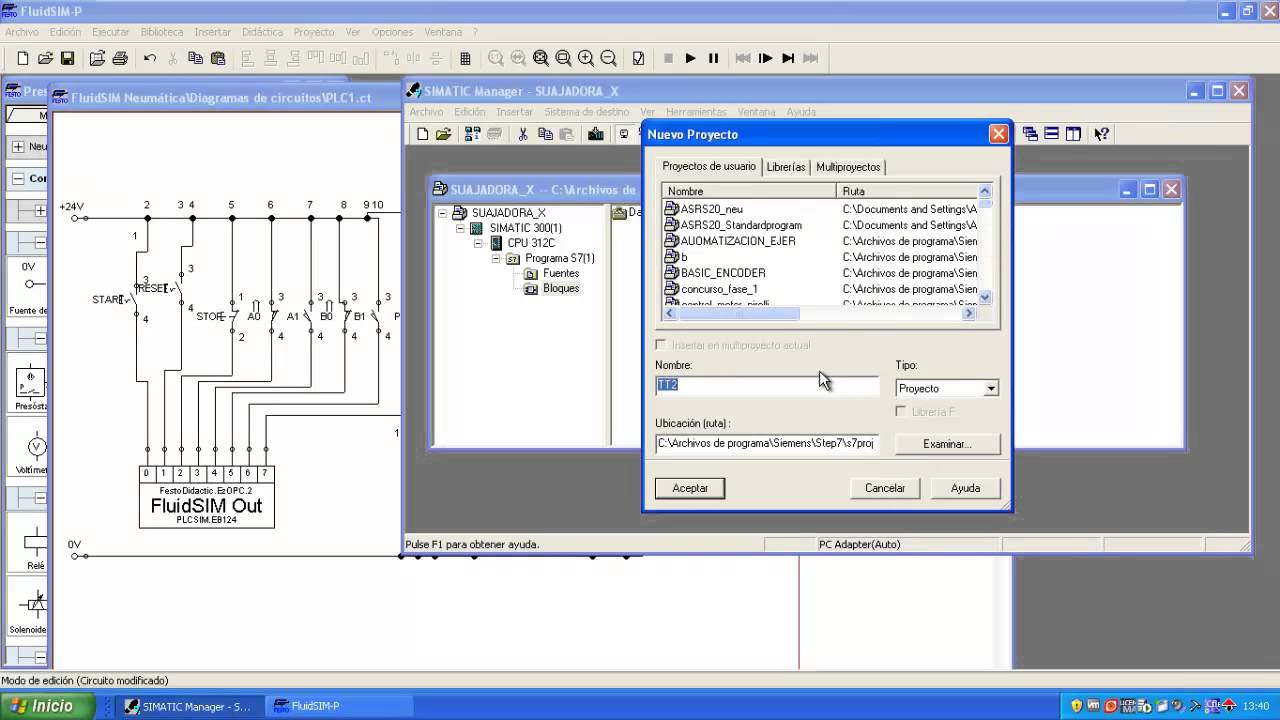Click horizontal scrollbar of project list
1280x720 pixels.
pyautogui.click(x=820, y=313)
